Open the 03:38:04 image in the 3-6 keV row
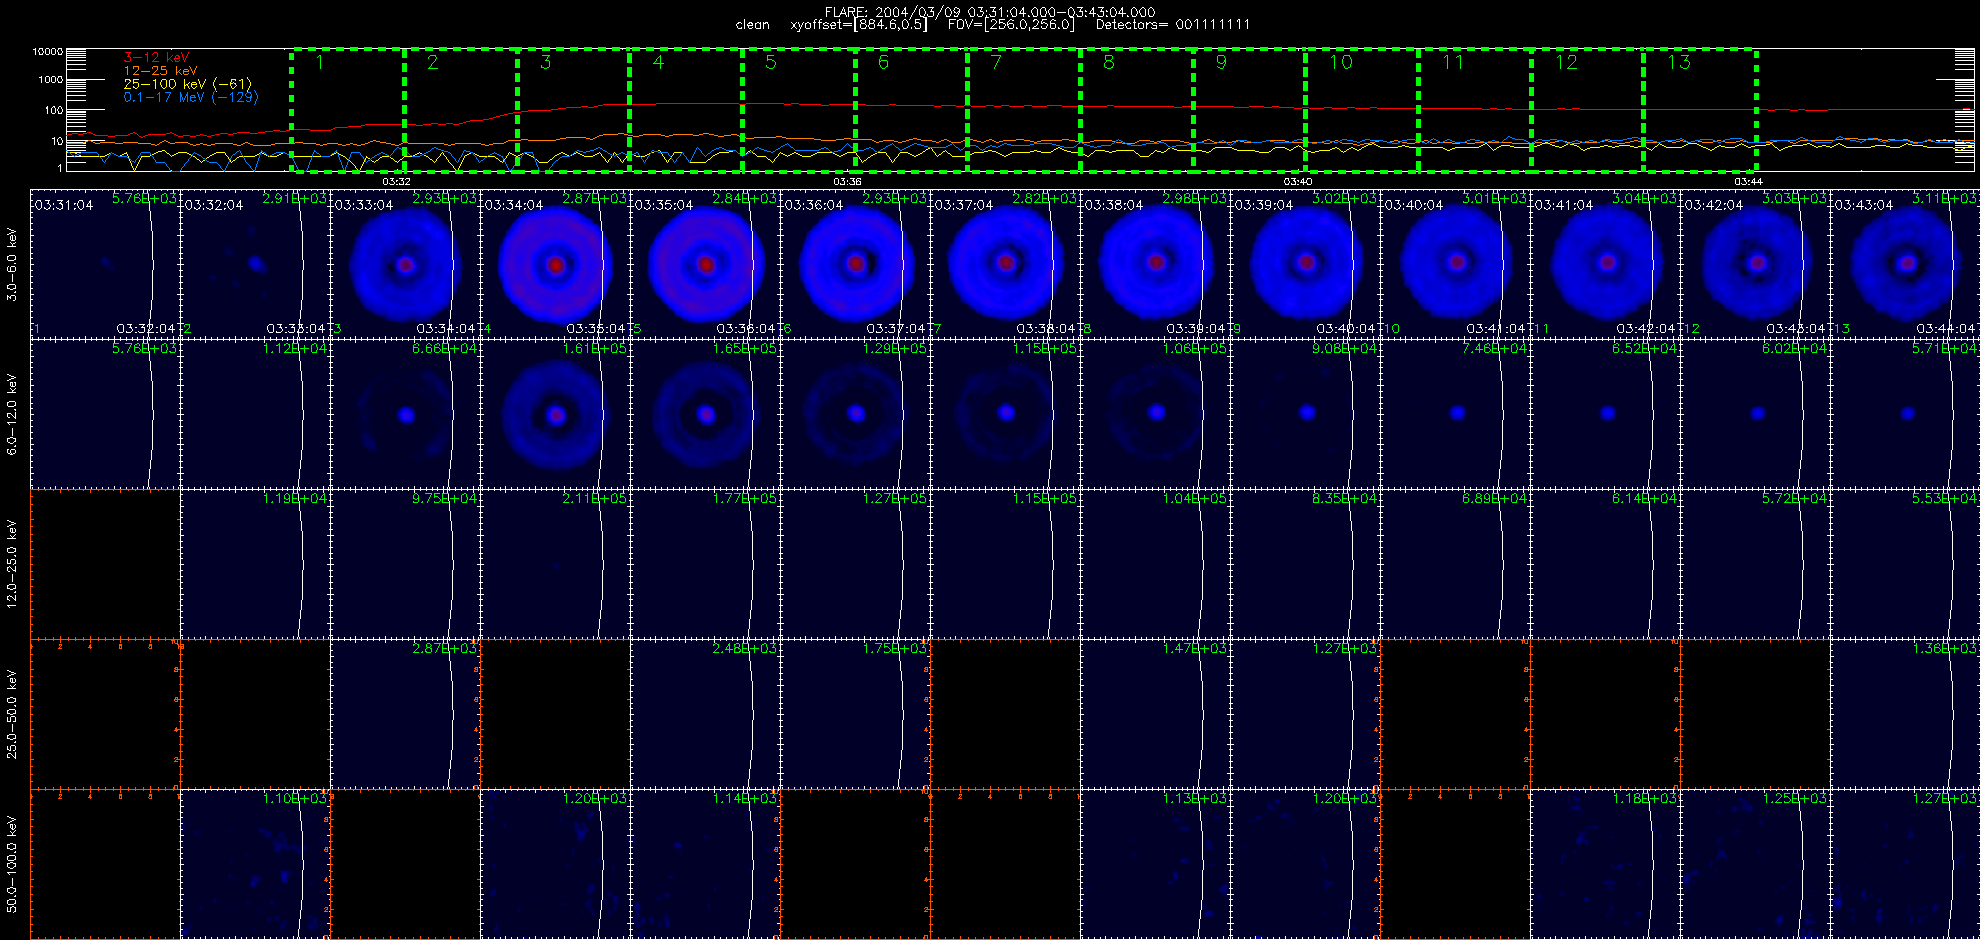Screen dimensions: 1980x940 click(x=1156, y=264)
